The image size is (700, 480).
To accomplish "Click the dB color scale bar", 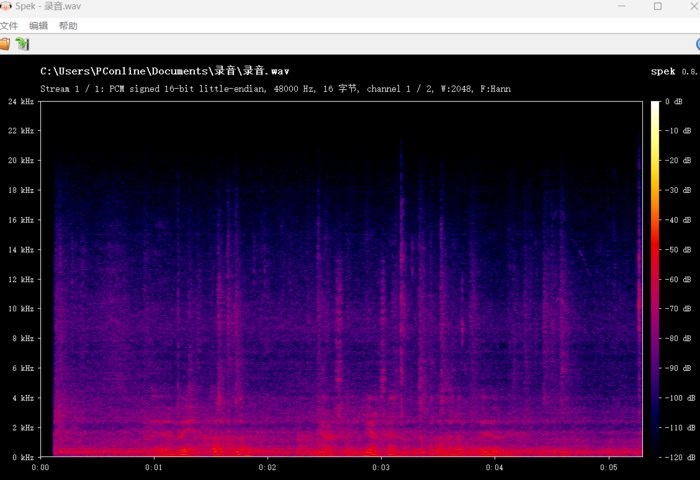I will (655, 279).
